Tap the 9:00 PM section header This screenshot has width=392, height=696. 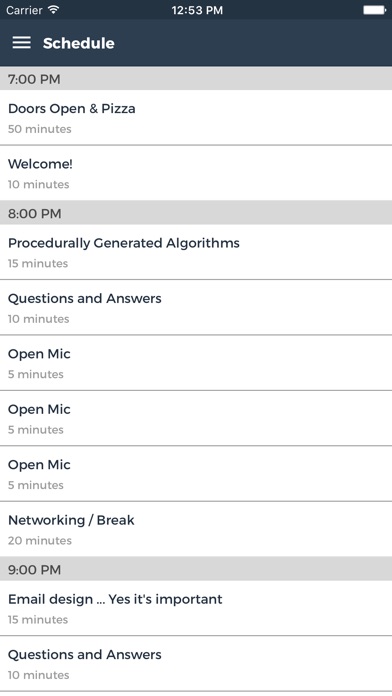tap(196, 569)
